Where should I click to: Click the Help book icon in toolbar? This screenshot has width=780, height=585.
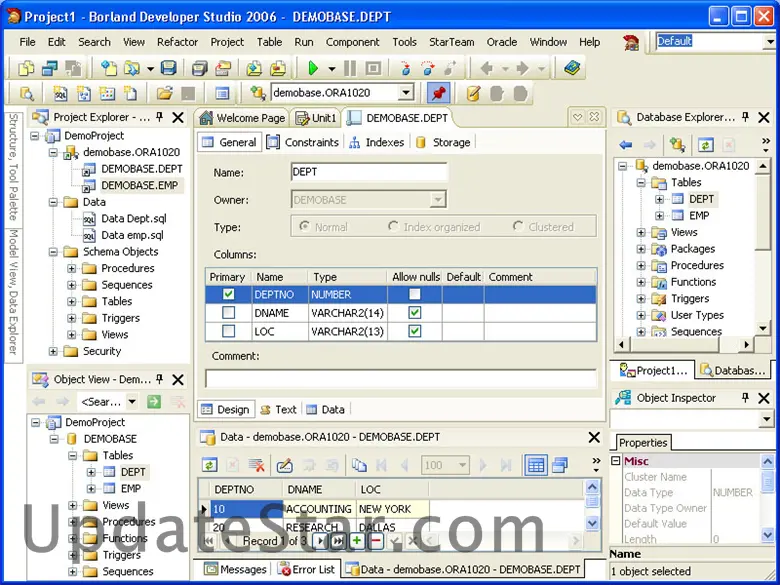(572, 68)
